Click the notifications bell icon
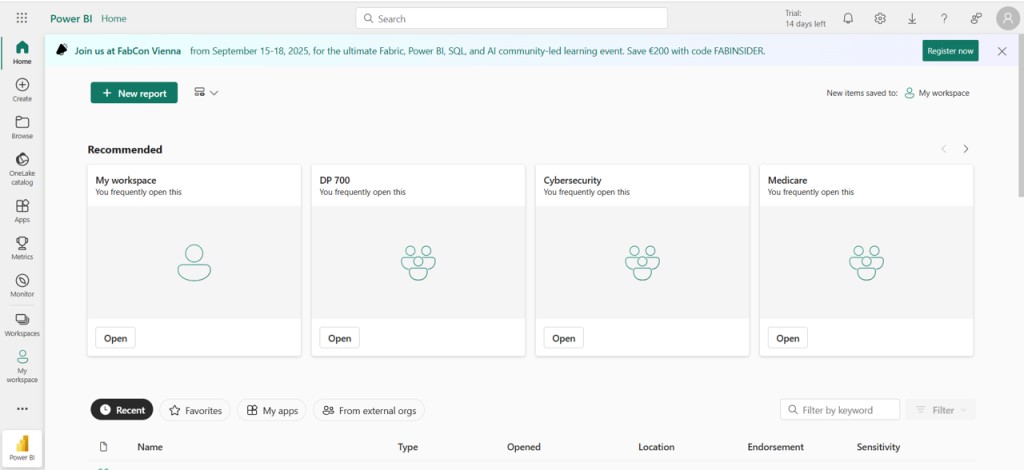 [848, 19]
